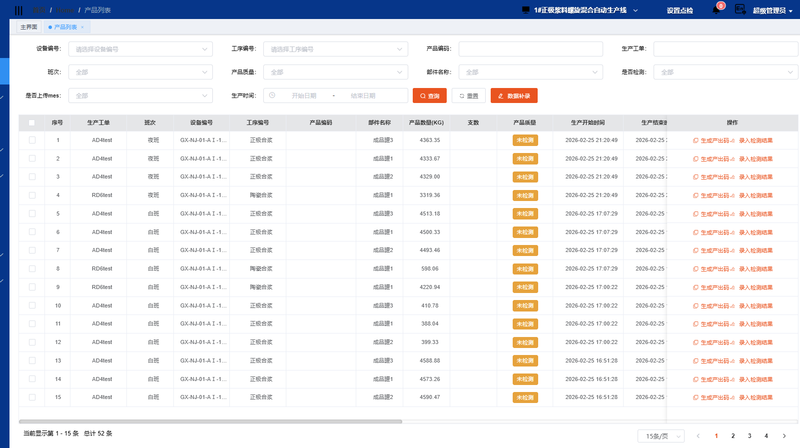Check the checkbox for row 3
The height and width of the screenshot is (448, 800).
point(32,177)
